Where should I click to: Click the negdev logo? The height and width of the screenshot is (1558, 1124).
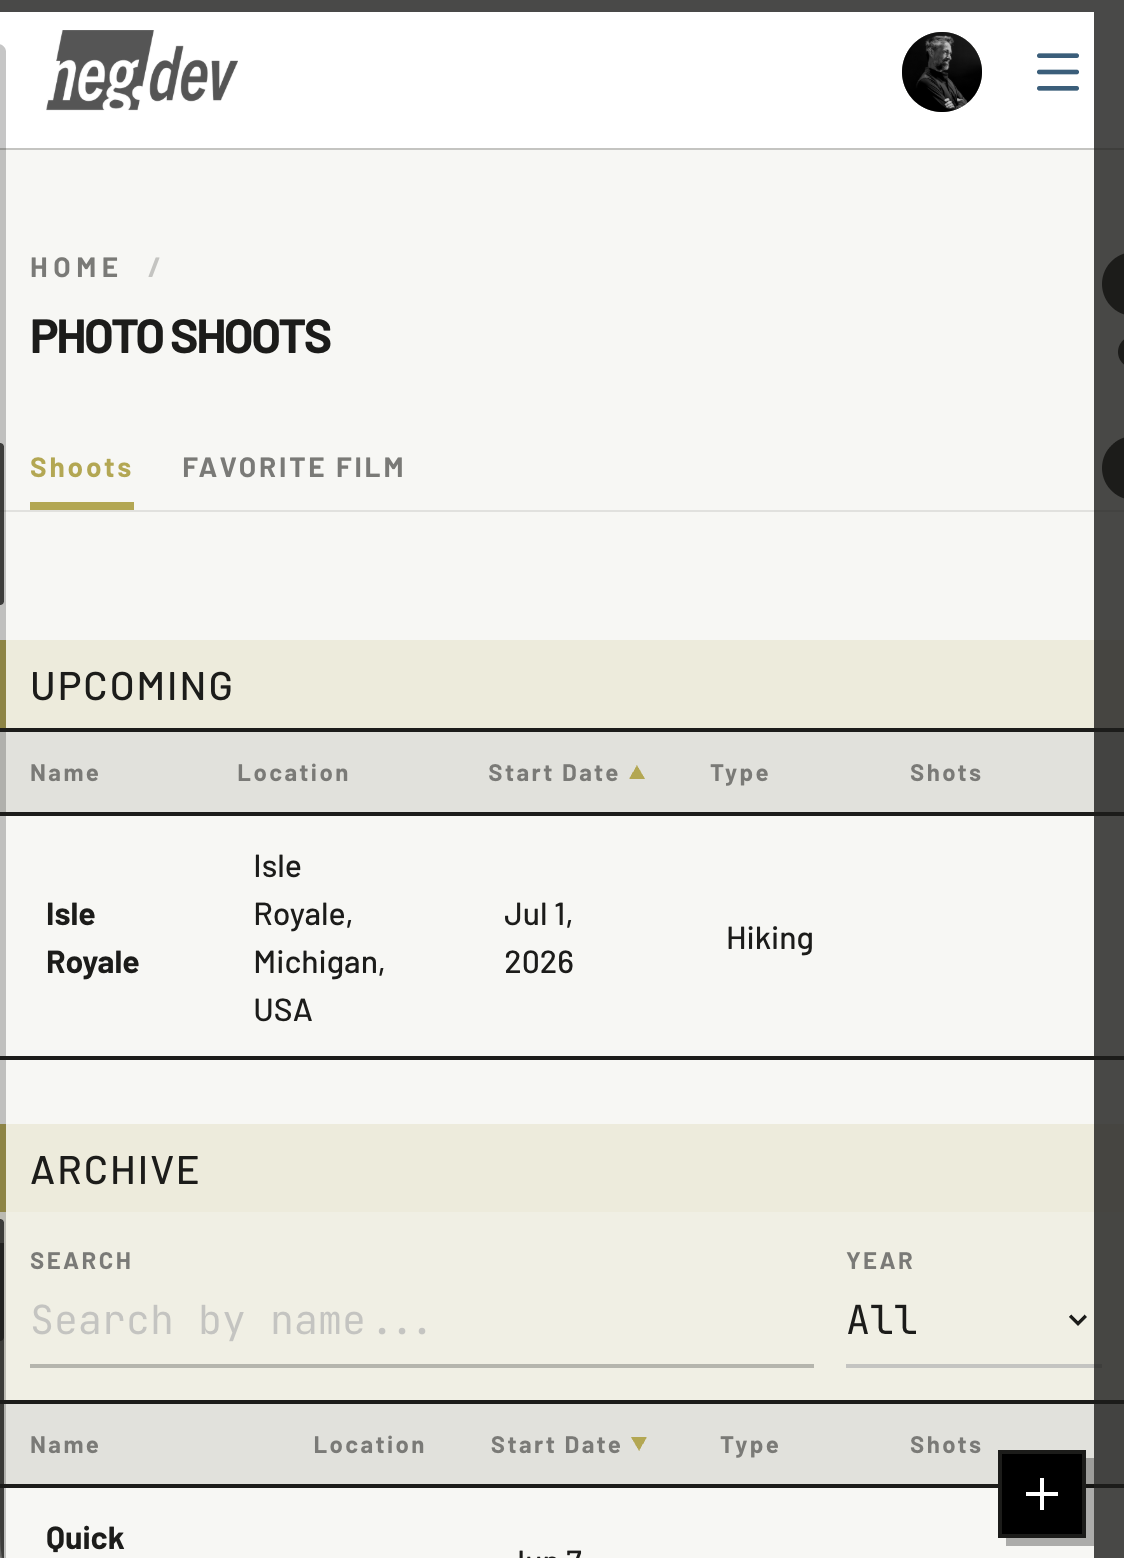pos(142,71)
